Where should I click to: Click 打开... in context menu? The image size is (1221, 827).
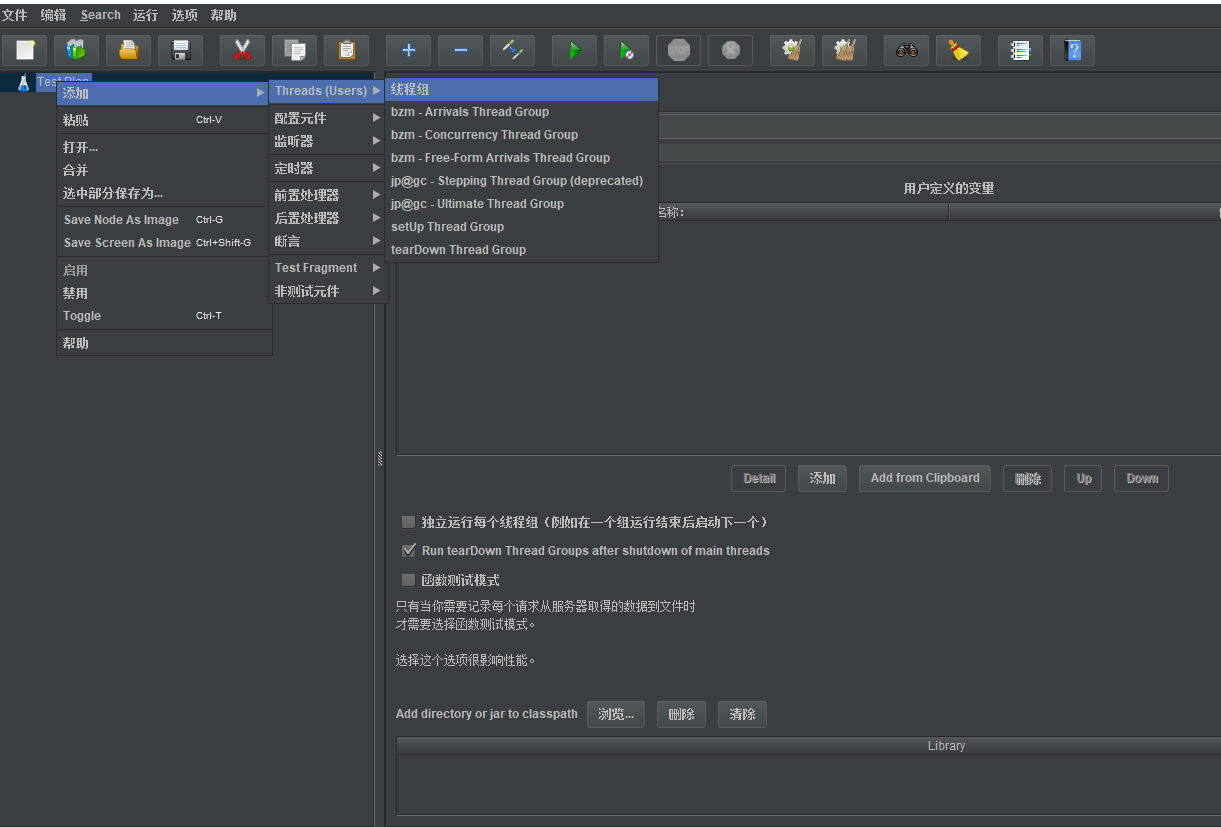pos(164,147)
